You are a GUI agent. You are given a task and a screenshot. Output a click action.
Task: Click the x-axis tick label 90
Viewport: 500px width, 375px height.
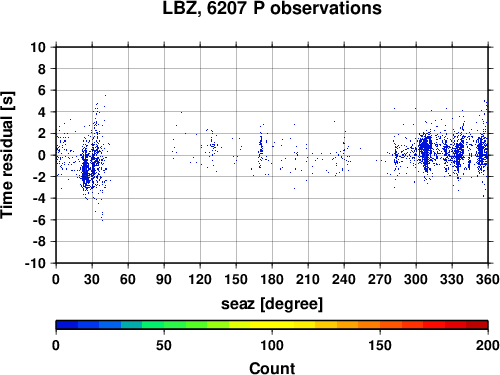[x=164, y=279]
